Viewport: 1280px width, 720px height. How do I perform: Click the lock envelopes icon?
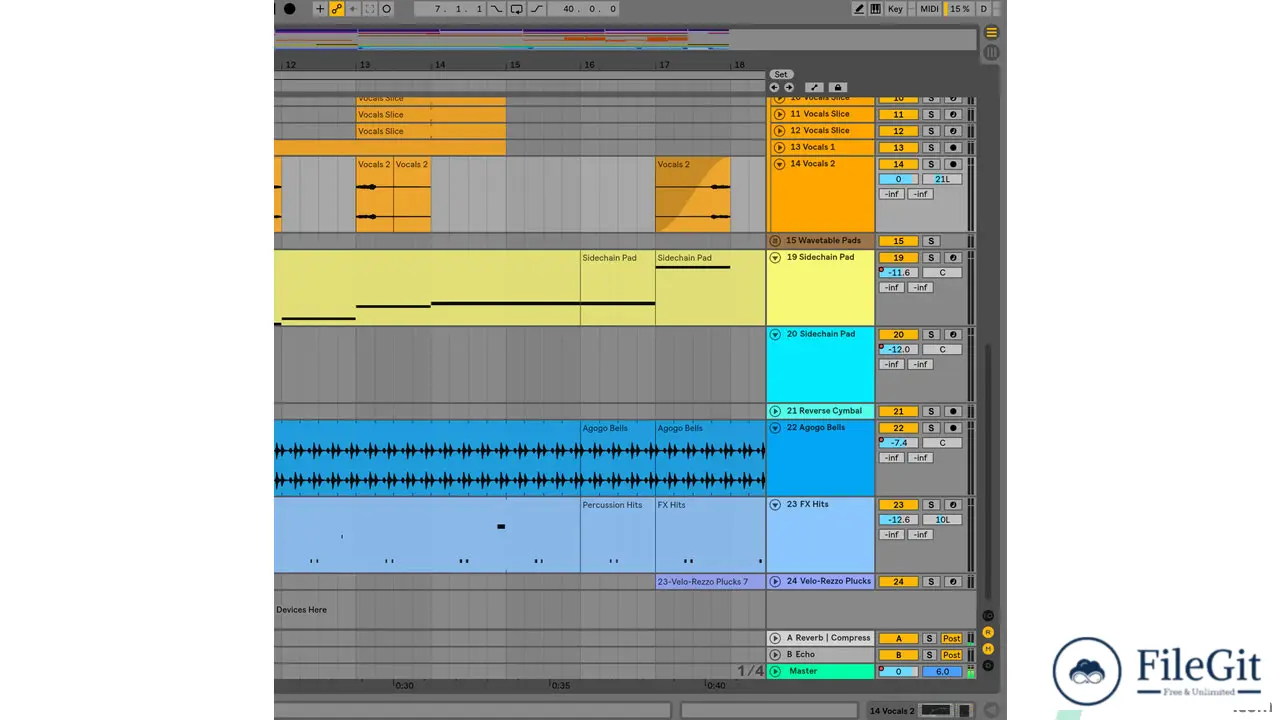tap(838, 88)
